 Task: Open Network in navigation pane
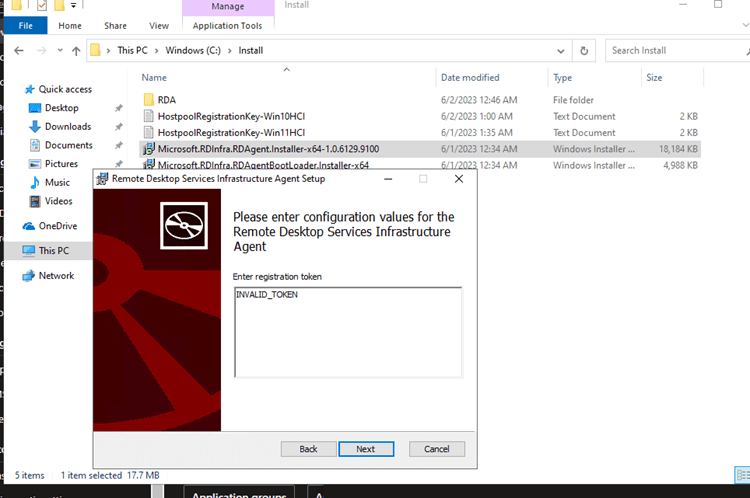(x=56, y=276)
